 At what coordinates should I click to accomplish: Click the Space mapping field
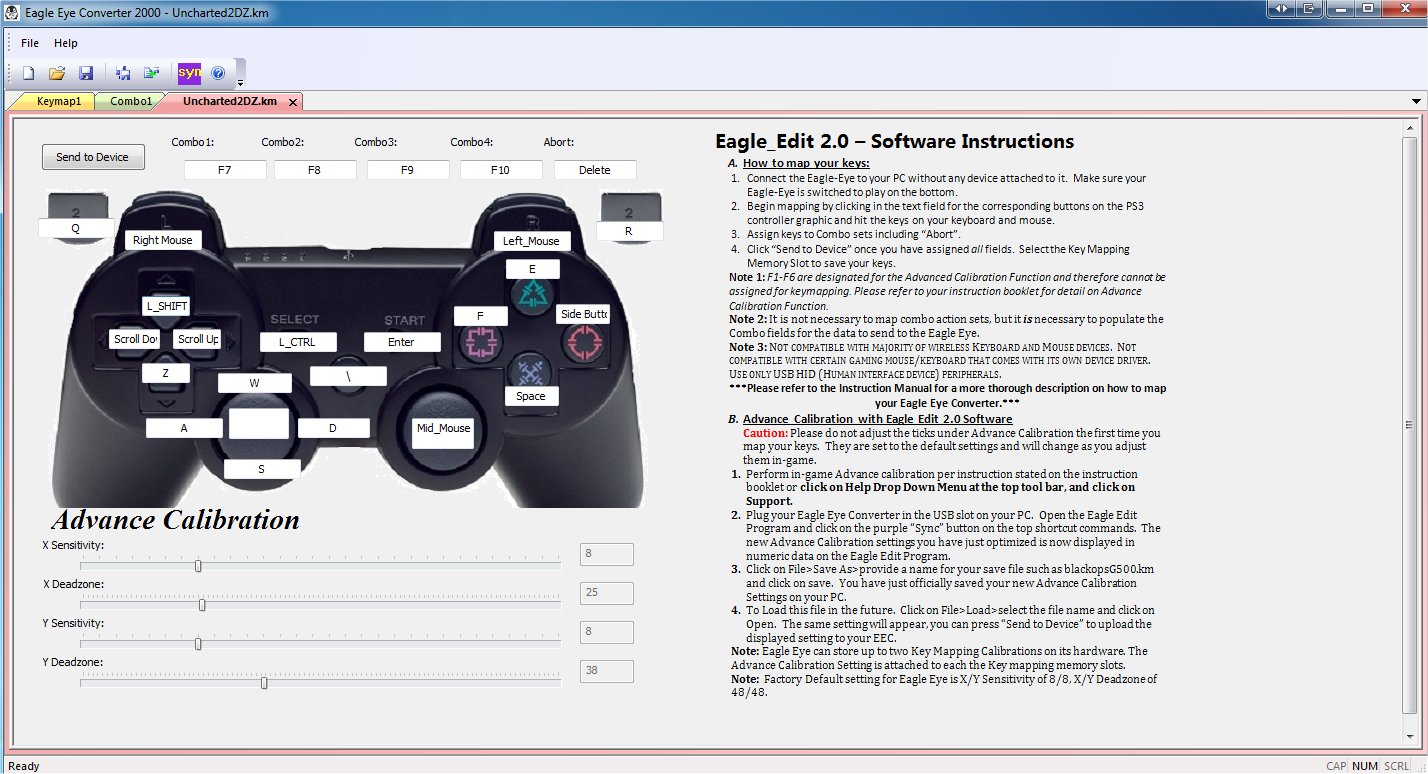531,396
